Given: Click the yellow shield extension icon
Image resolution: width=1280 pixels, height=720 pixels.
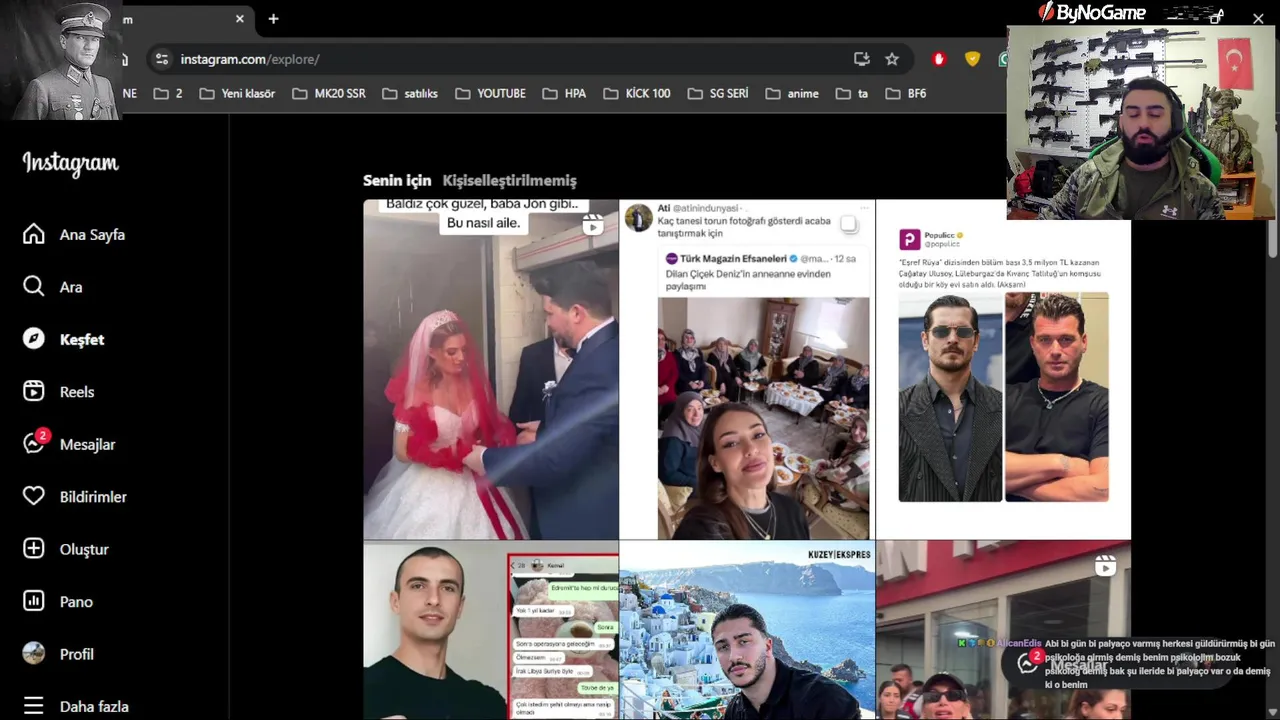Looking at the screenshot, I should click(972, 59).
